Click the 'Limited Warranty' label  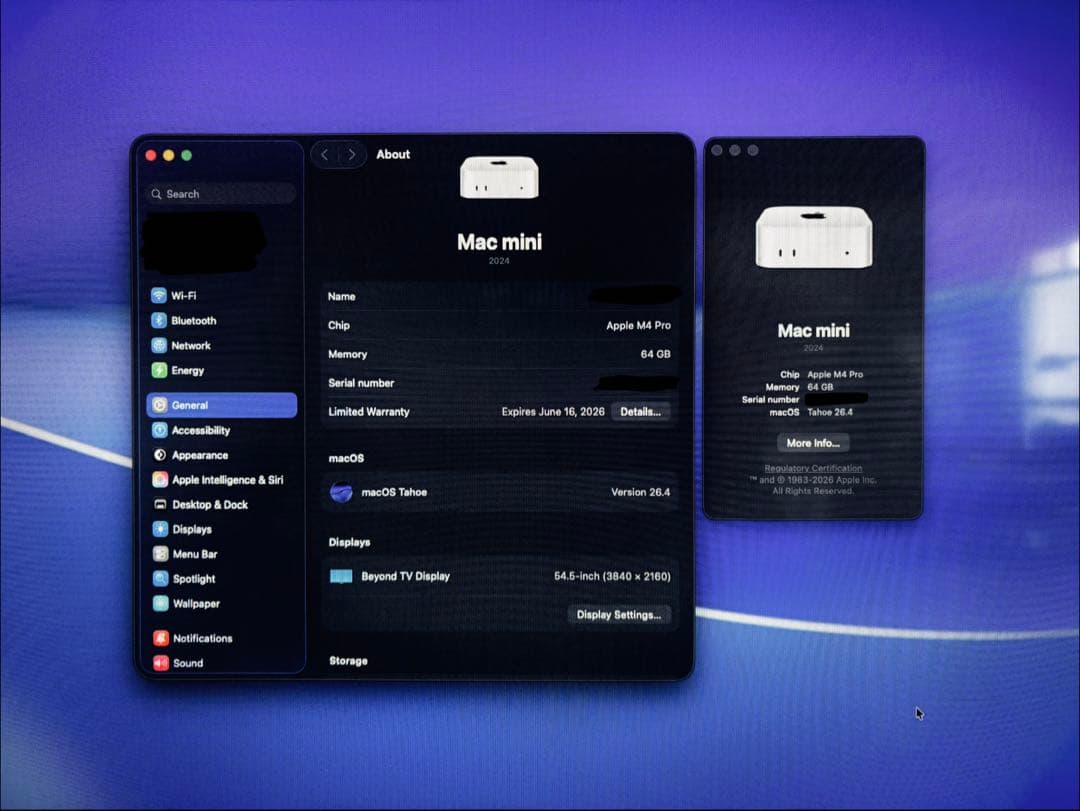pyautogui.click(x=368, y=411)
